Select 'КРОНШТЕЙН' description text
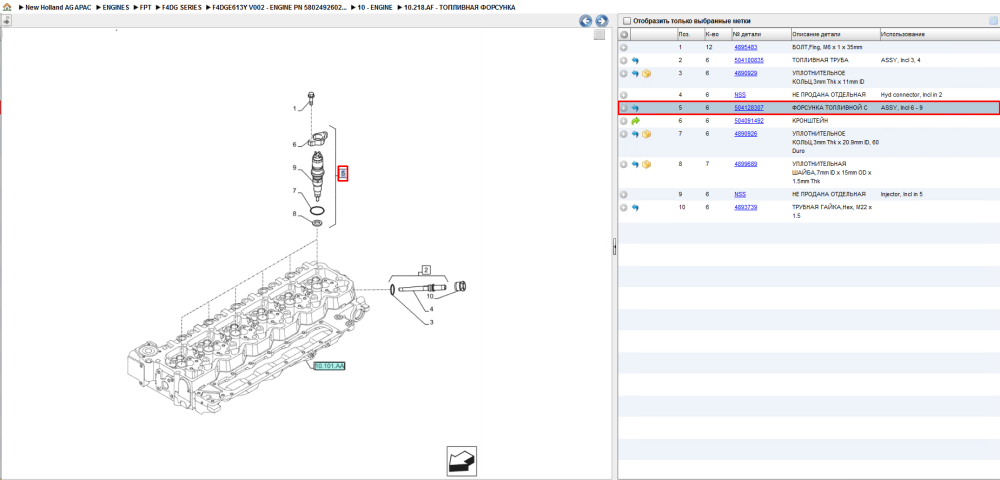Image resolution: width=1000 pixels, height=480 pixels. click(810, 120)
